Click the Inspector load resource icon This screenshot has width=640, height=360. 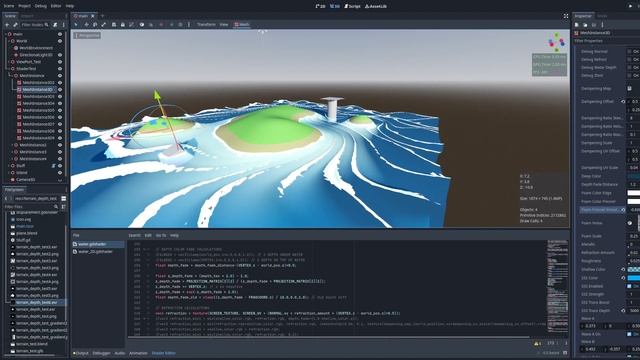click(585, 24)
